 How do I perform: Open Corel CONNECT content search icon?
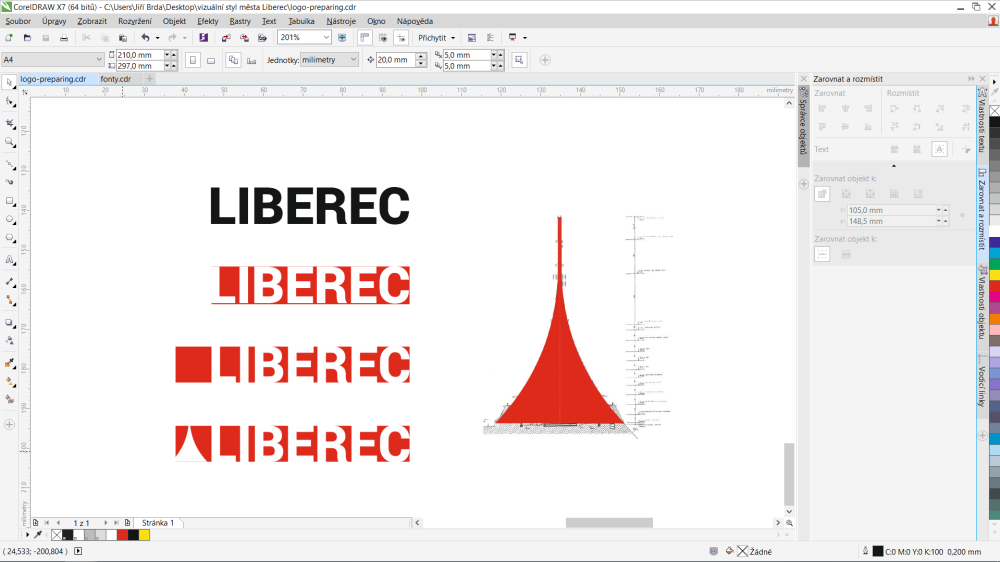(203, 38)
